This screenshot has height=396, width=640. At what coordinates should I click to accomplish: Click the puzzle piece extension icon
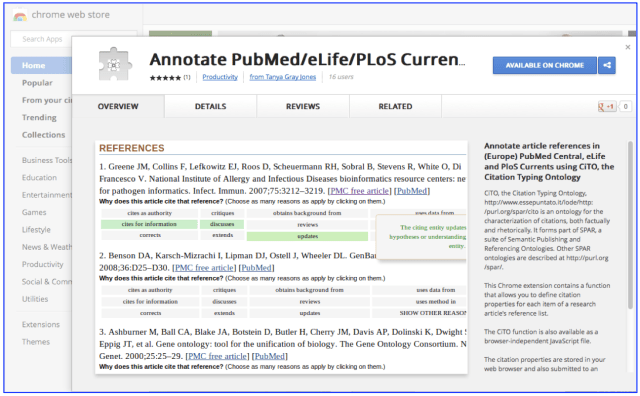115,65
